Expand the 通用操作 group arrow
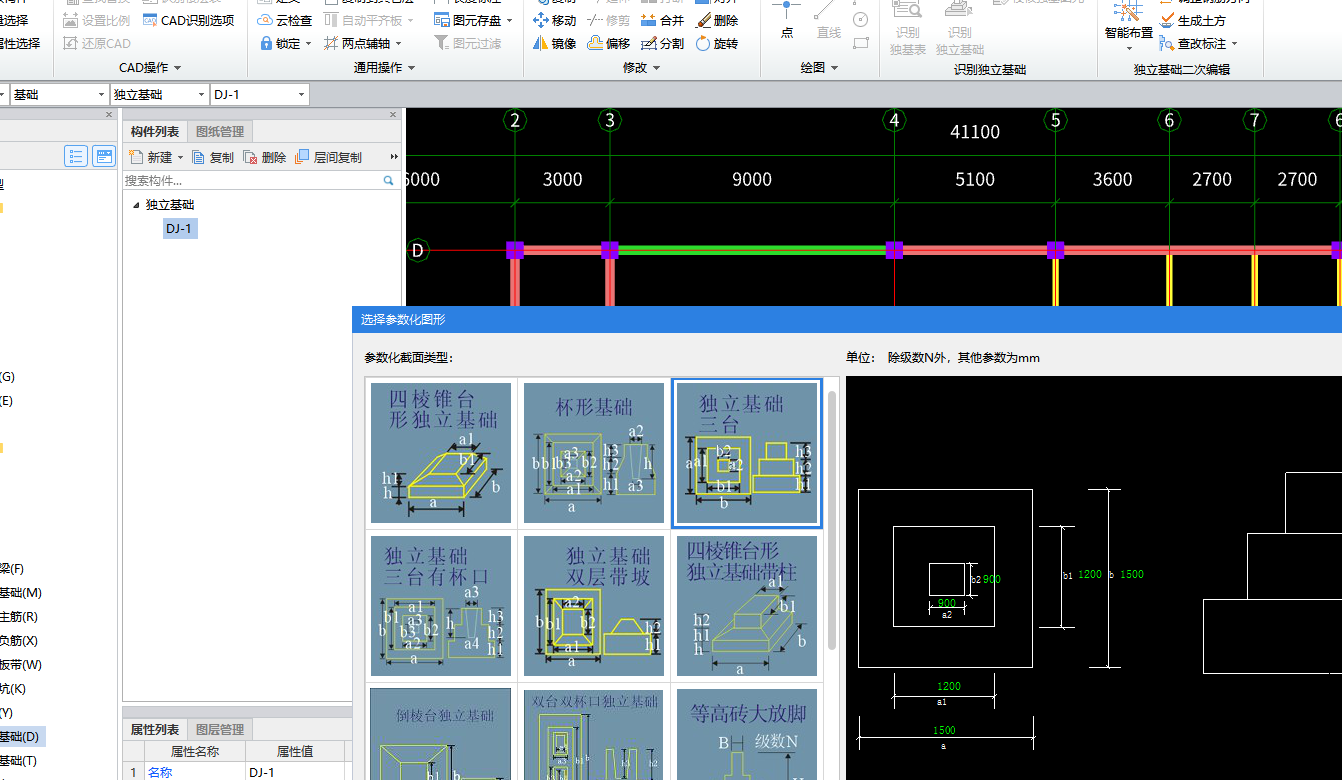 point(411,68)
